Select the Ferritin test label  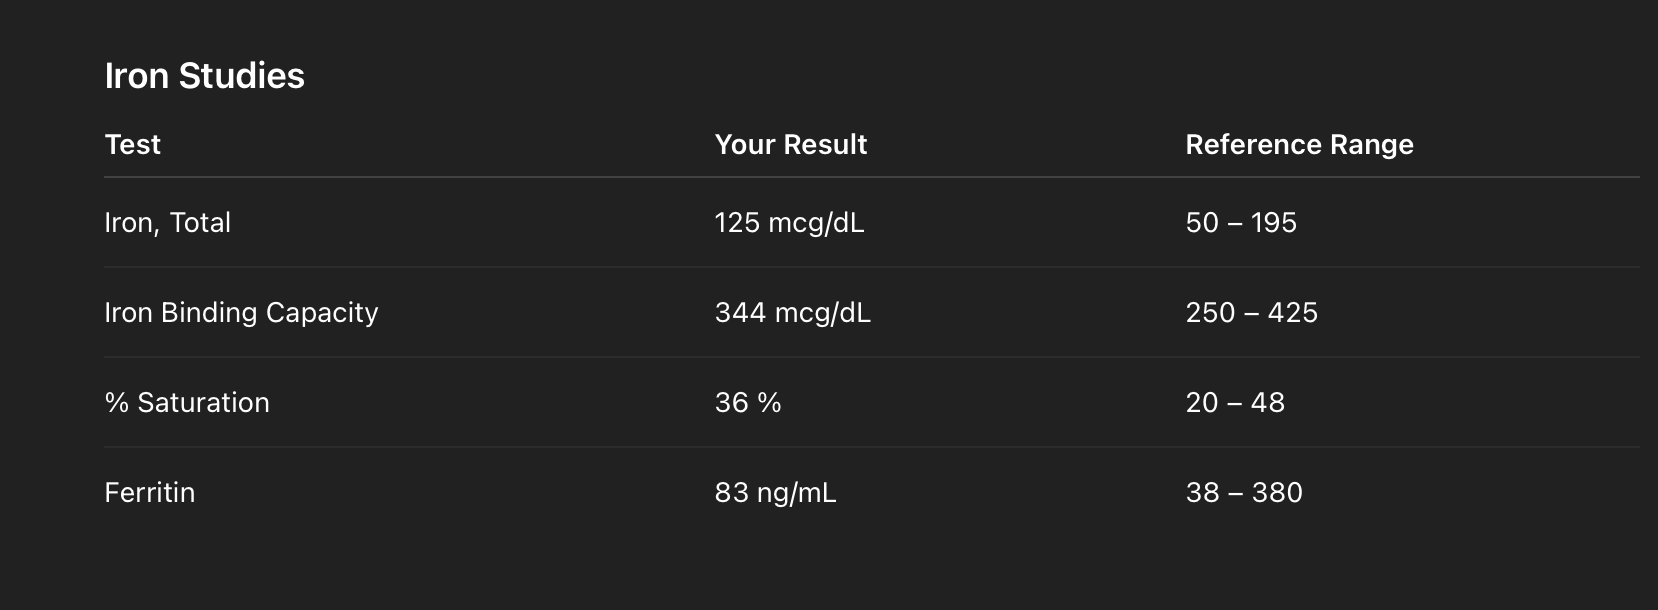coord(149,493)
